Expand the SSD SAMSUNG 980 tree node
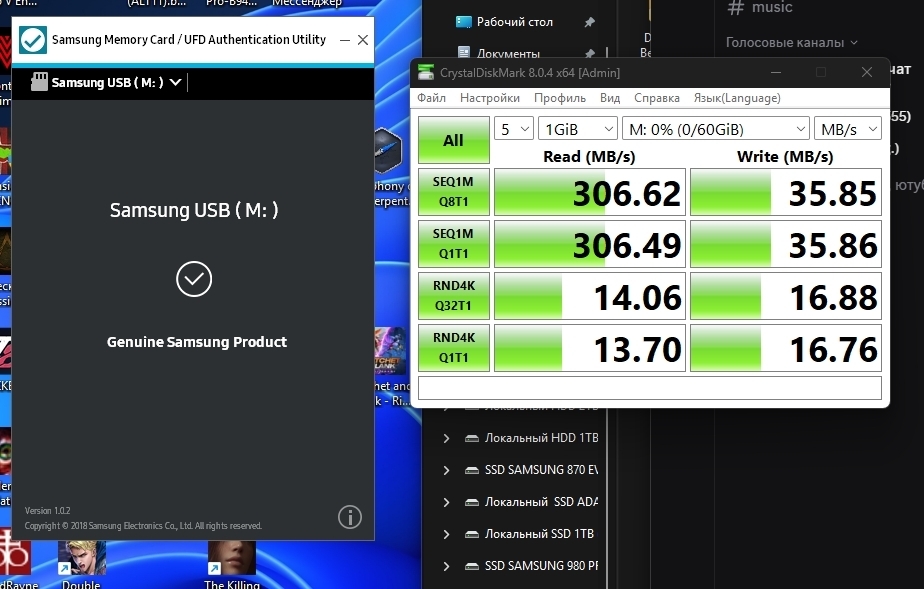The height and width of the screenshot is (589, 924). pos(446,565)
